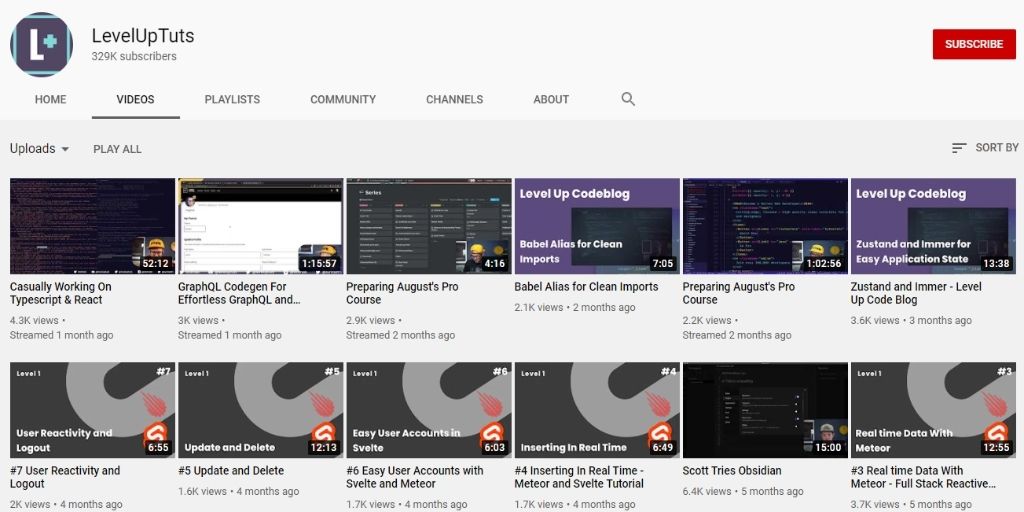1024x512 pixels.
Task: Click the 15:00 duration badge
Action: pos(828,448)
